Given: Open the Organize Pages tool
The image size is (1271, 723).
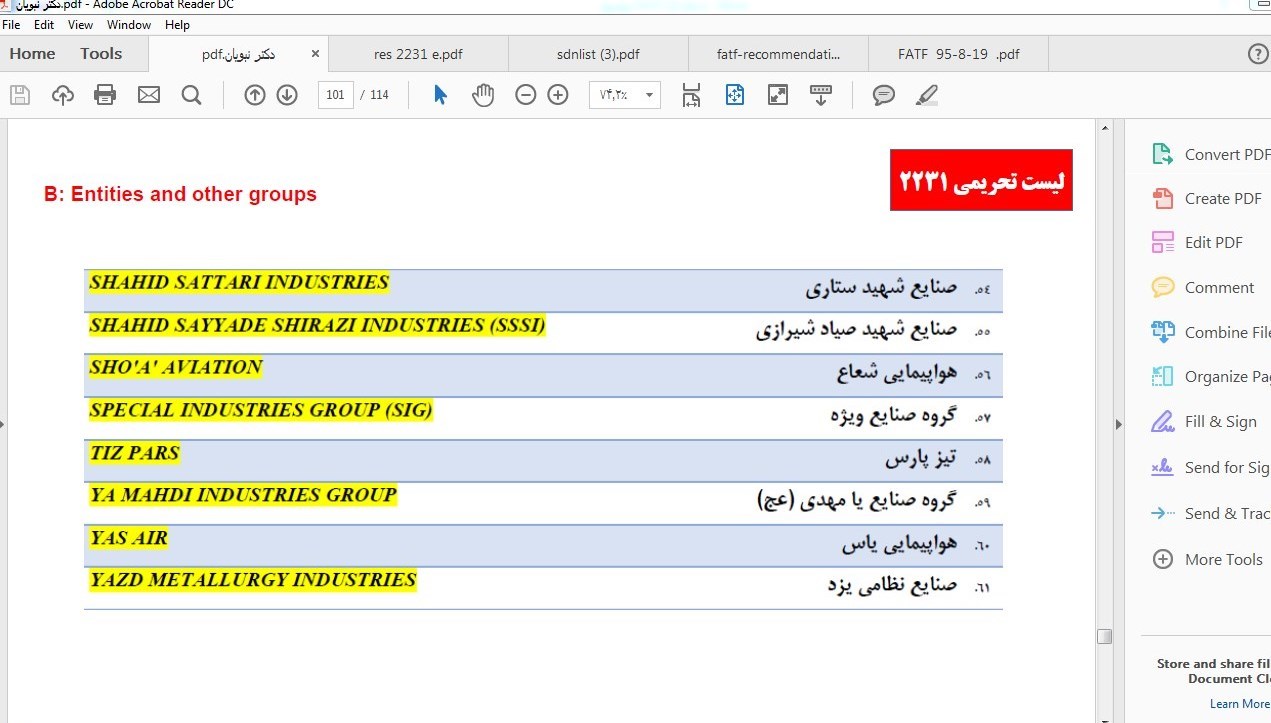Looking at the screenshot, I should click(x=1210, y=376).
